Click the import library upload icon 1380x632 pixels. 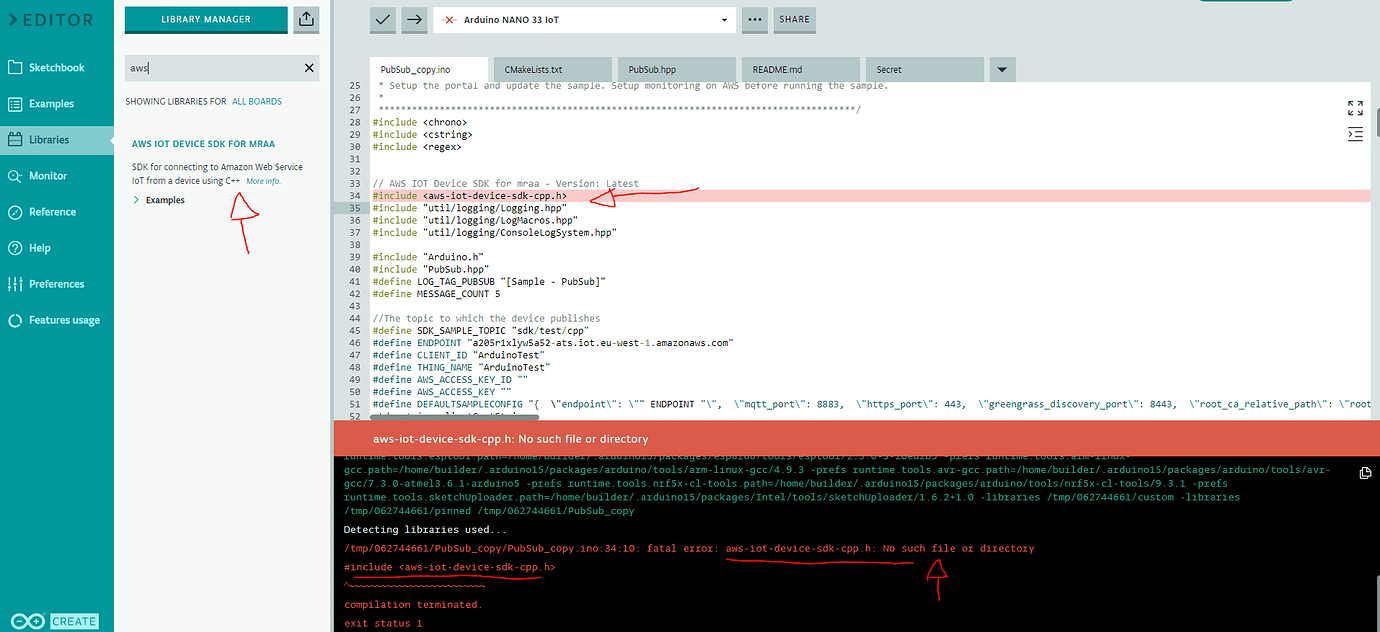pos(306,18)
